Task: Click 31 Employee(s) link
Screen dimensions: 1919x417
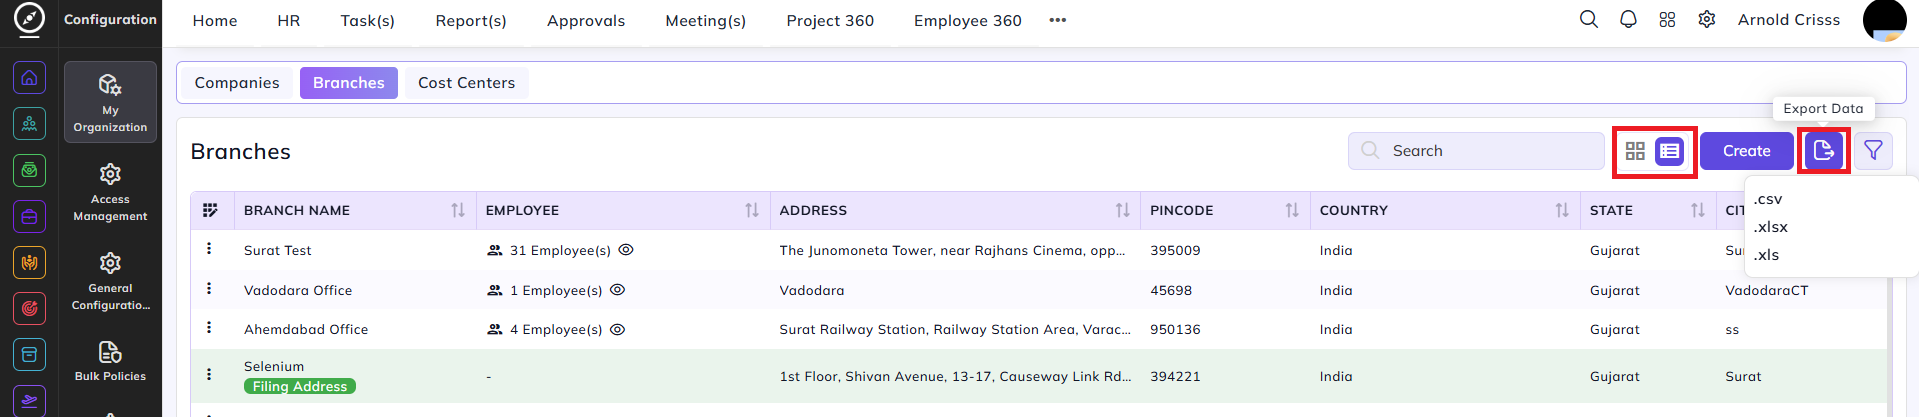Action: [x=560, y=250]
